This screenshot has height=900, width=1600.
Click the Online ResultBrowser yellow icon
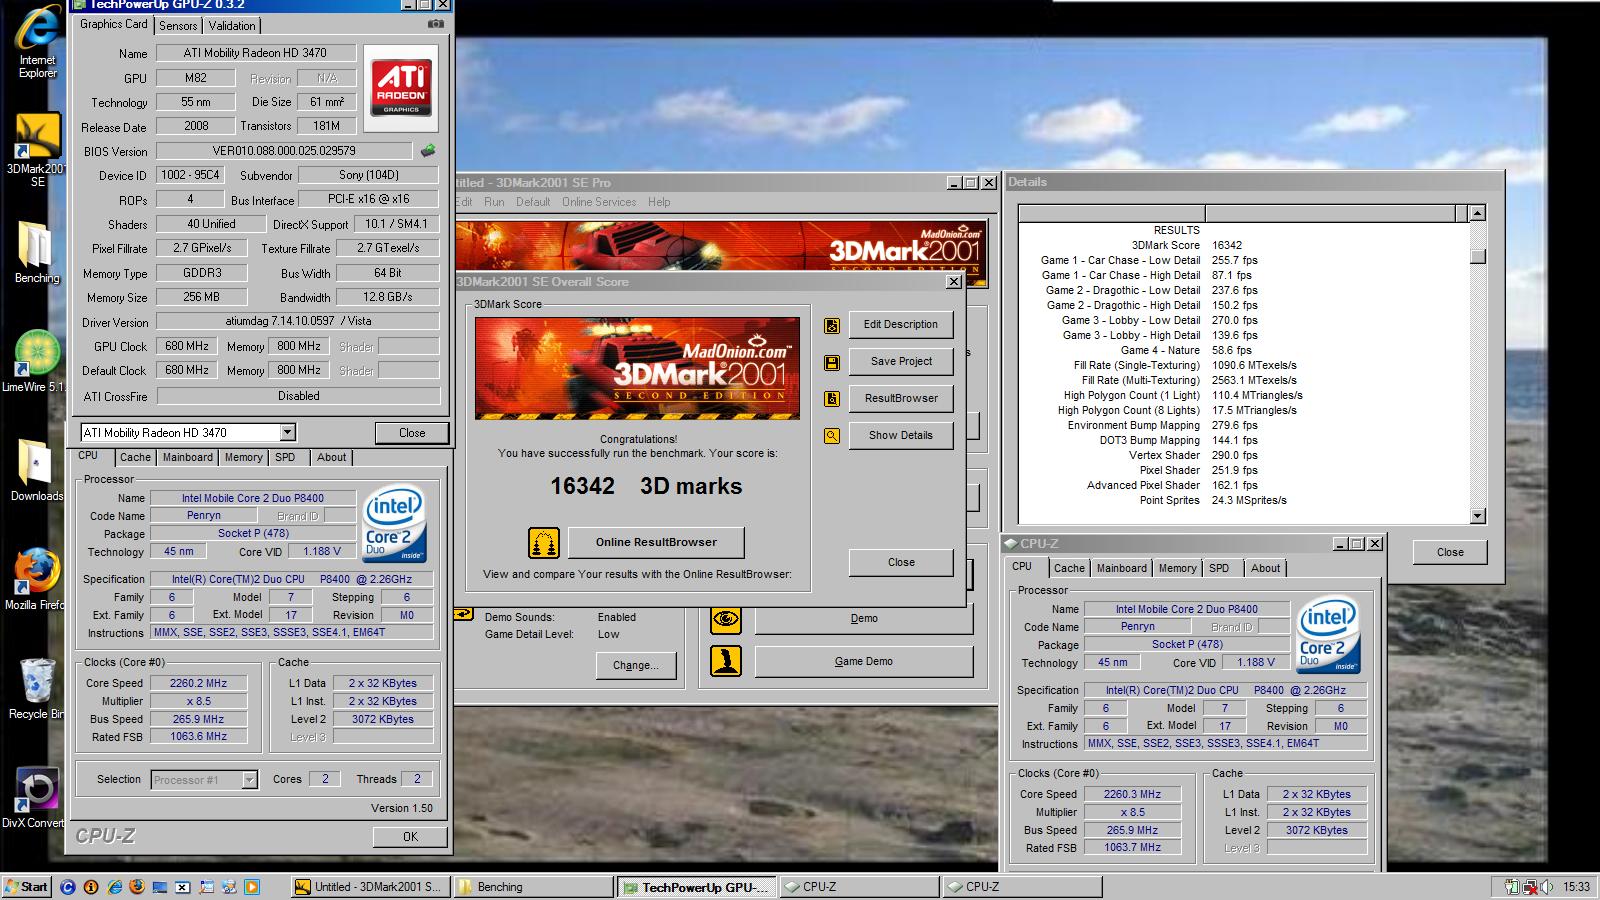[544, 543]
